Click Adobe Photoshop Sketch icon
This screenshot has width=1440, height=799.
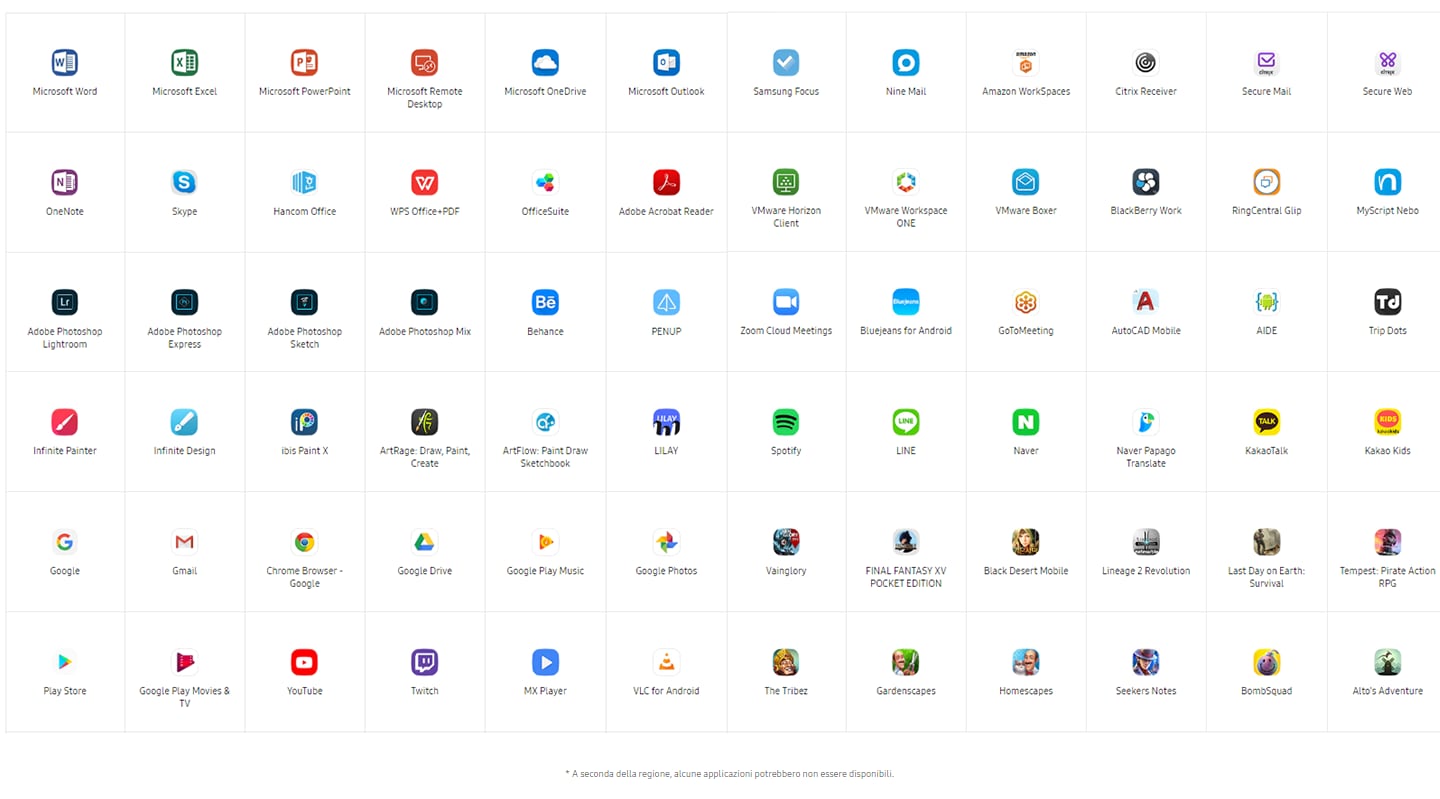tap(305, 302)
